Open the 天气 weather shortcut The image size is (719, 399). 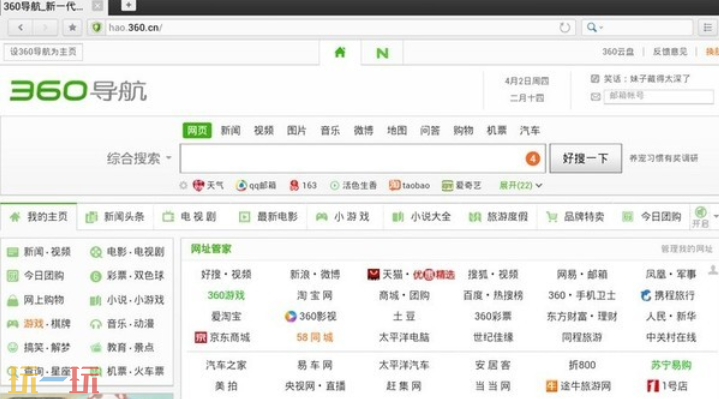coord(208,185)
